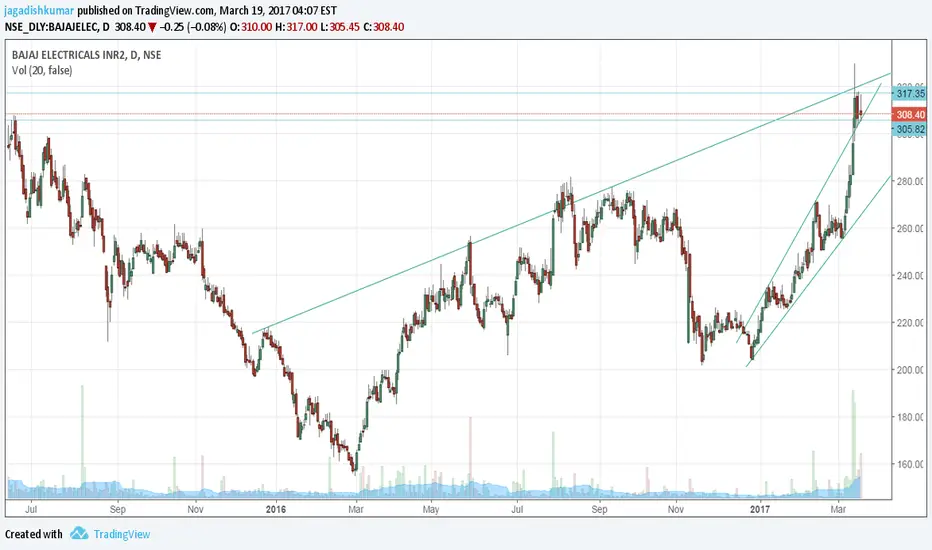This screenshot has width=932, height=550.
Task: Click the H:317.00 high value
Action: [x=296, y=27]
